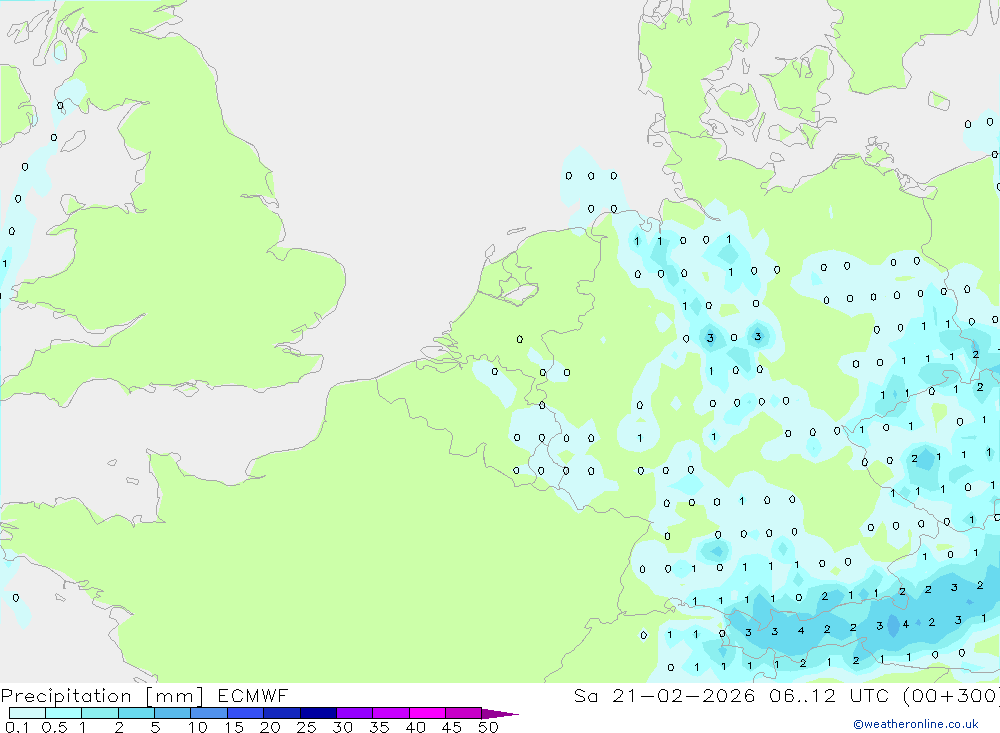The height and width of the screenshot is (733, 1000).
Task: Click the 'Precipitation' title word
Action: coord(66,696)
